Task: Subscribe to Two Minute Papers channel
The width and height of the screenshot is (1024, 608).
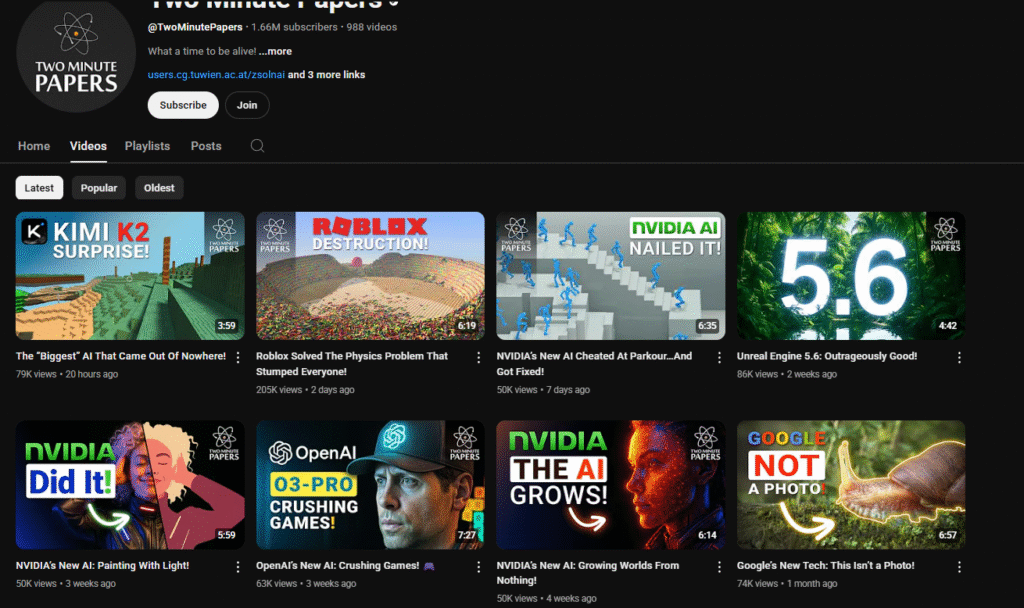Action: click(x=183, y=105)
